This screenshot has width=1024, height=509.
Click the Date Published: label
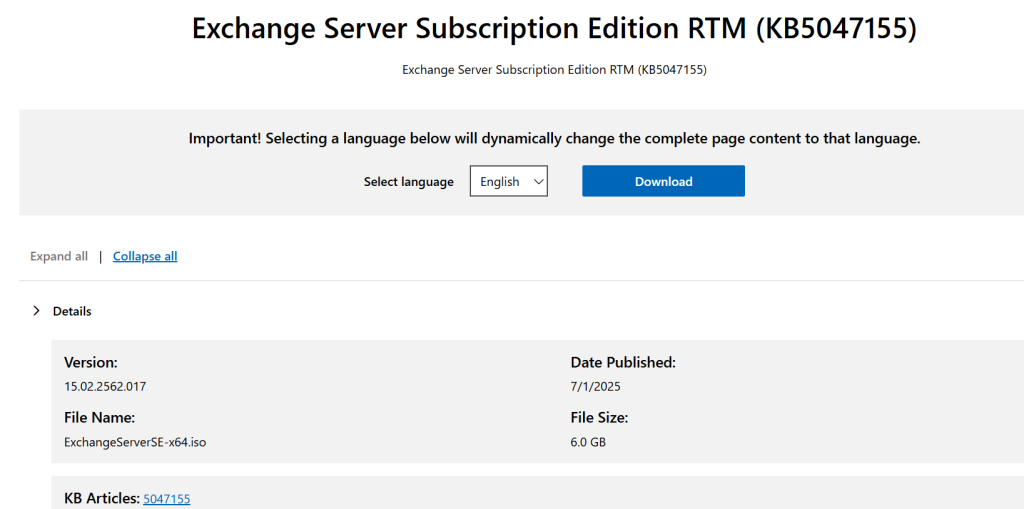(623, 362)
